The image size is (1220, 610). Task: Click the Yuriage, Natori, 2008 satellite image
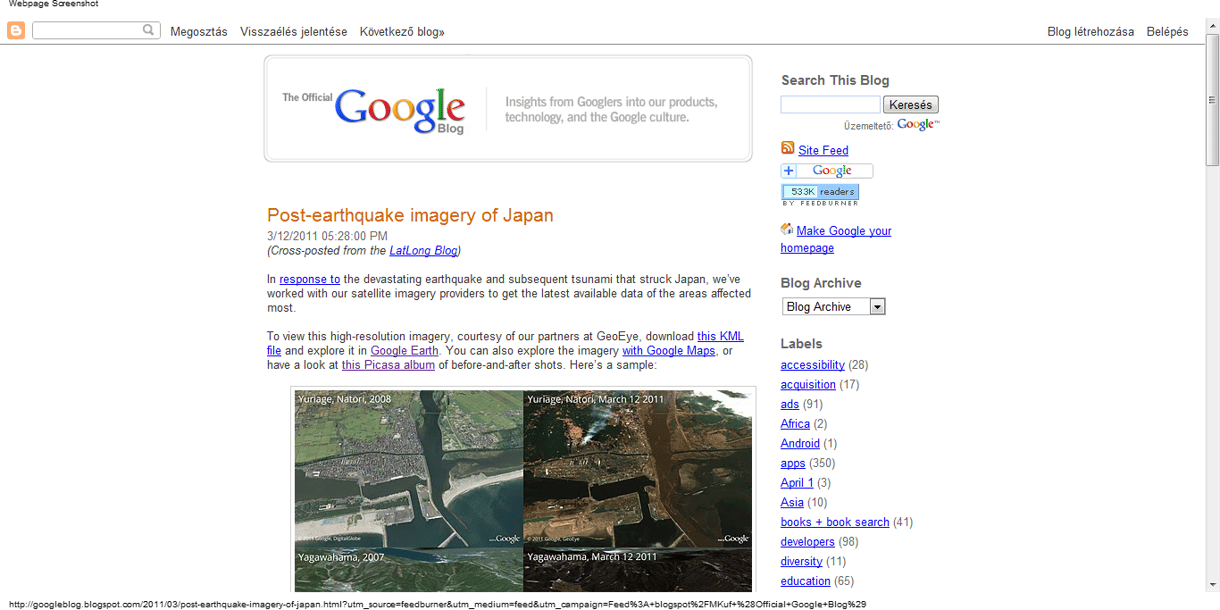[409, 469]
